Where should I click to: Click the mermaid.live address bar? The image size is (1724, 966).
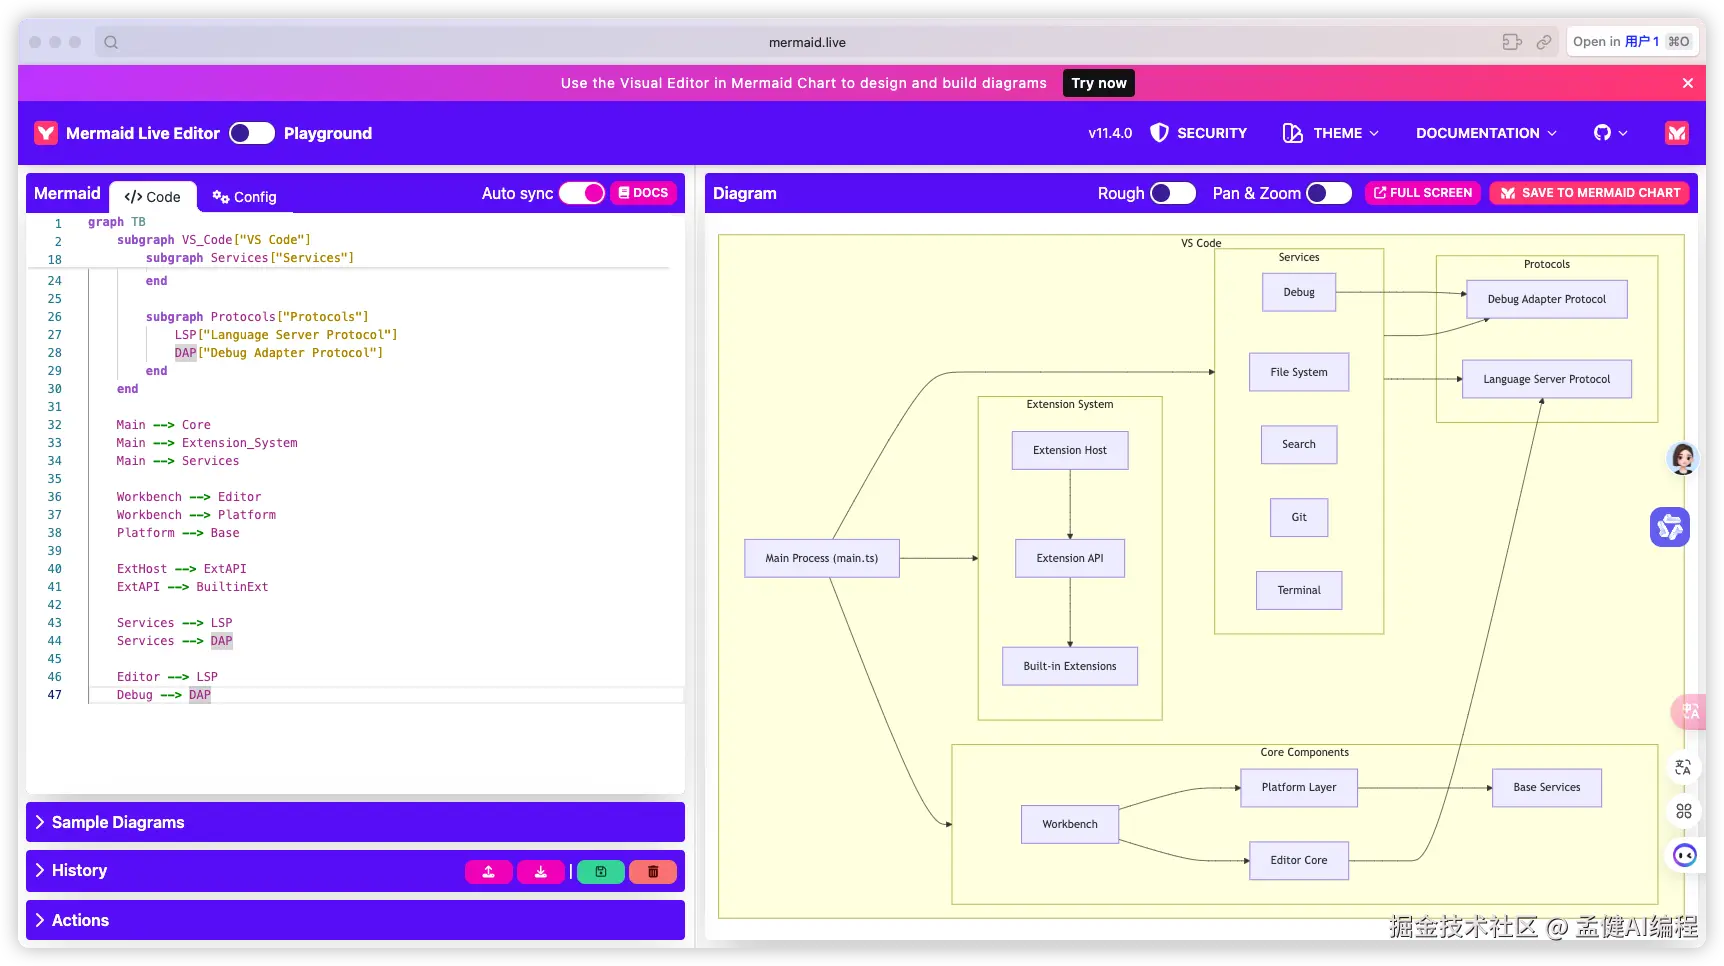tap(807, 42)
